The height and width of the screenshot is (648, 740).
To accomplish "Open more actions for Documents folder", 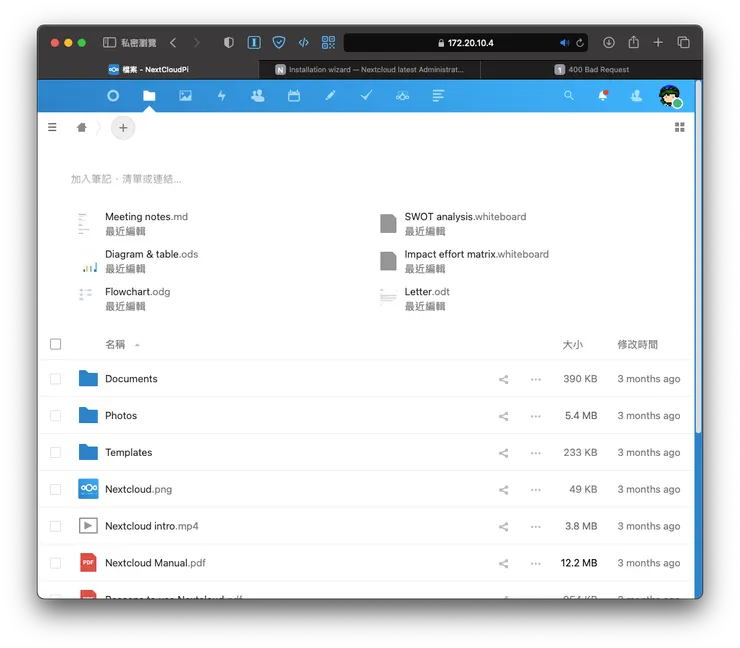I will coord(536,379).
